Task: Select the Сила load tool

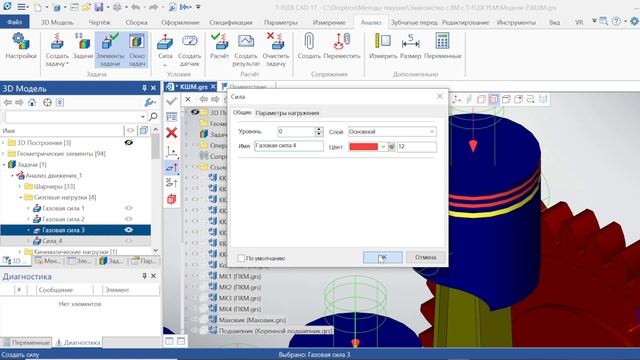Action: (x=165, y=50)
